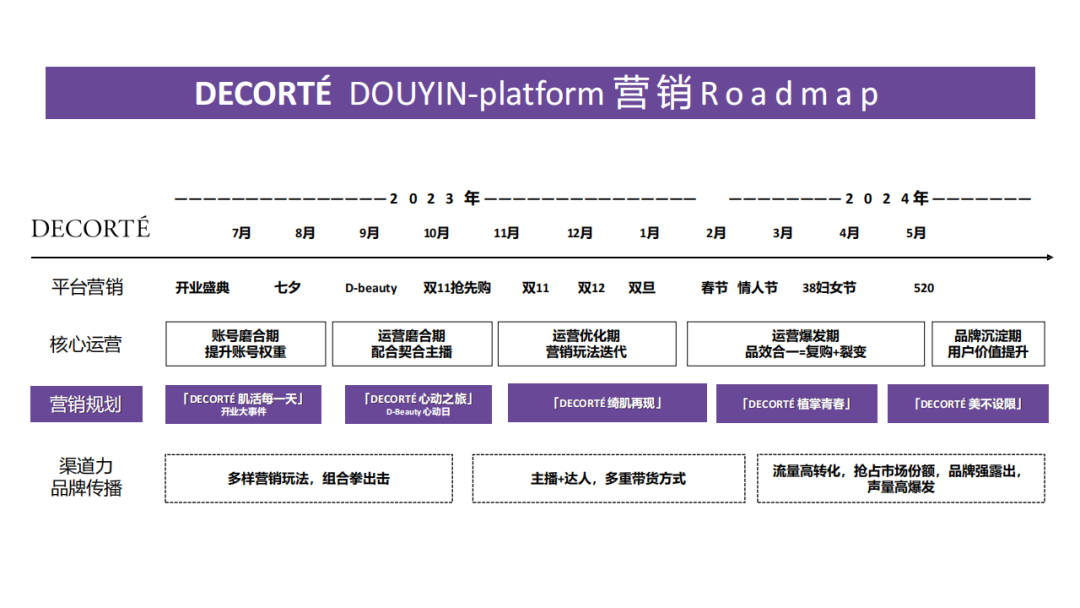Screen dimensions: 1080x608
Task: Select the 运营优化期 营销玩法迭代 box
Action: click(587, 344)
